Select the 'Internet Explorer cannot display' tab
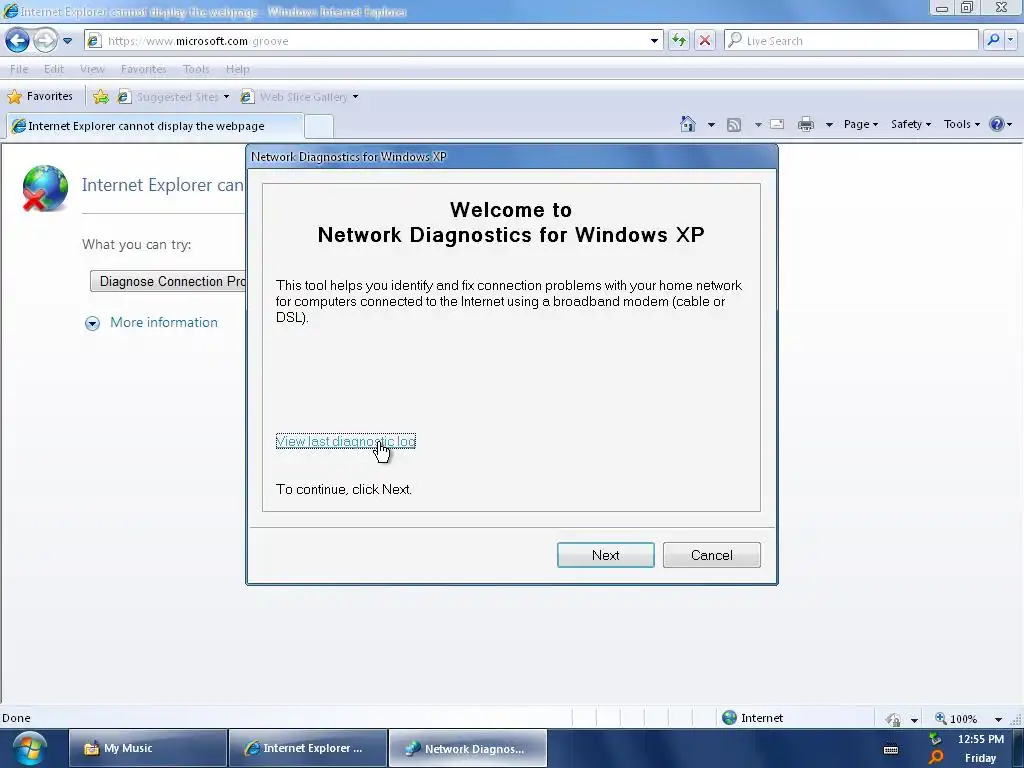 [155, 125]
